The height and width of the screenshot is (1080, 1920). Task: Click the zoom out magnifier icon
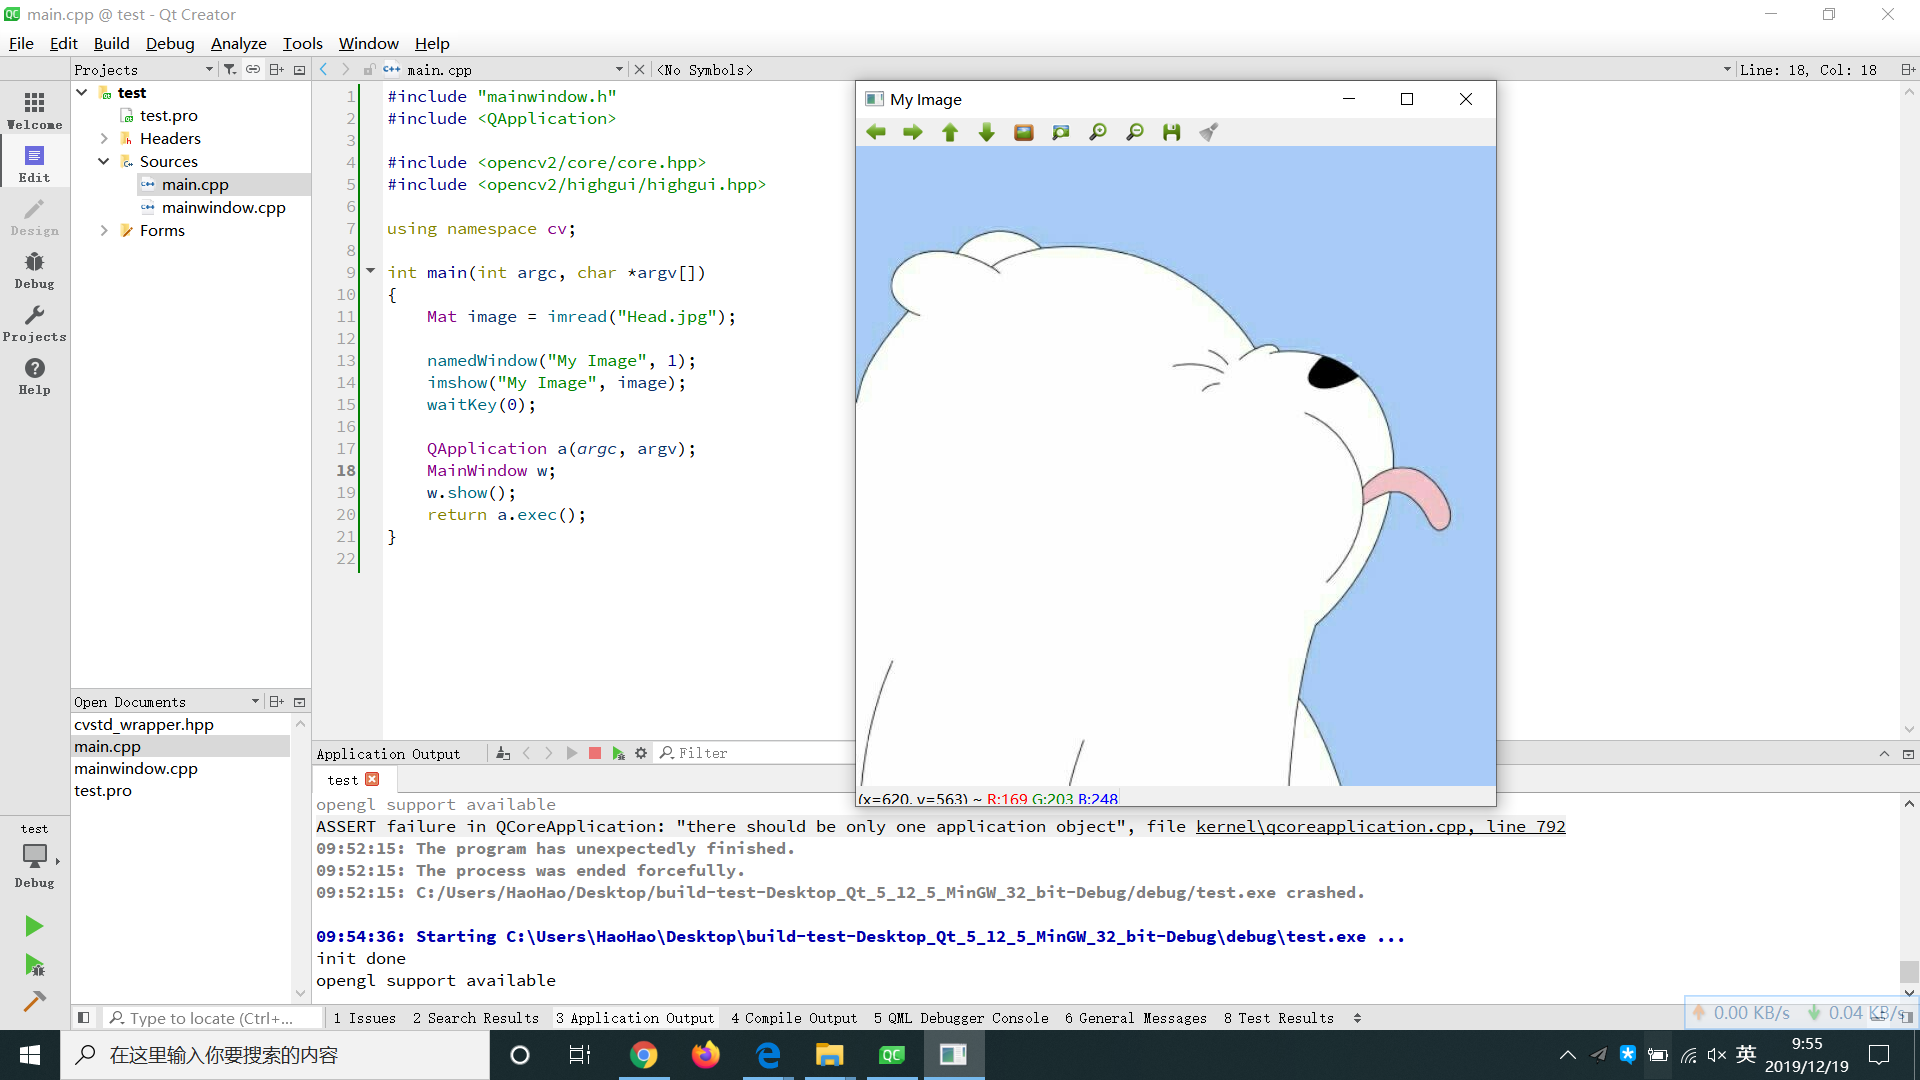1135,132
